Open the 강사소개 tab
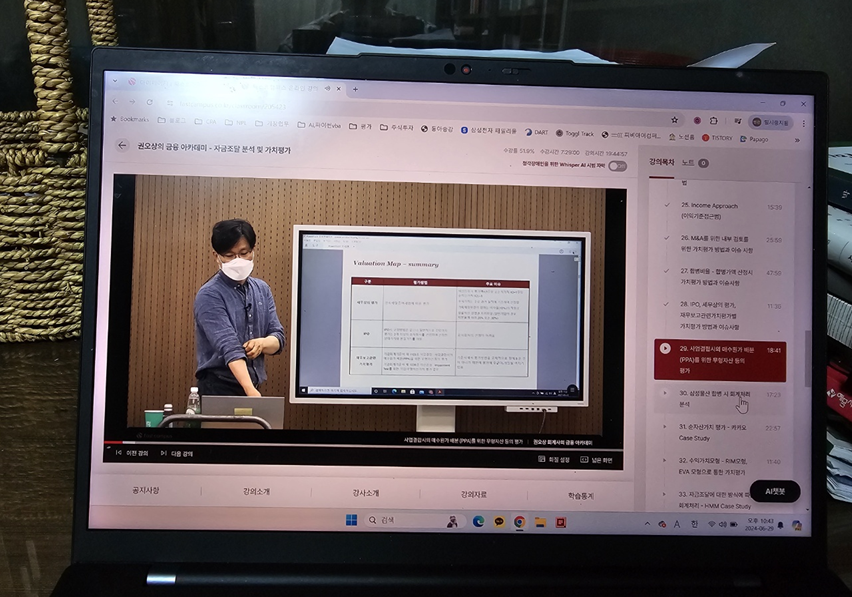 click(365, 493)
